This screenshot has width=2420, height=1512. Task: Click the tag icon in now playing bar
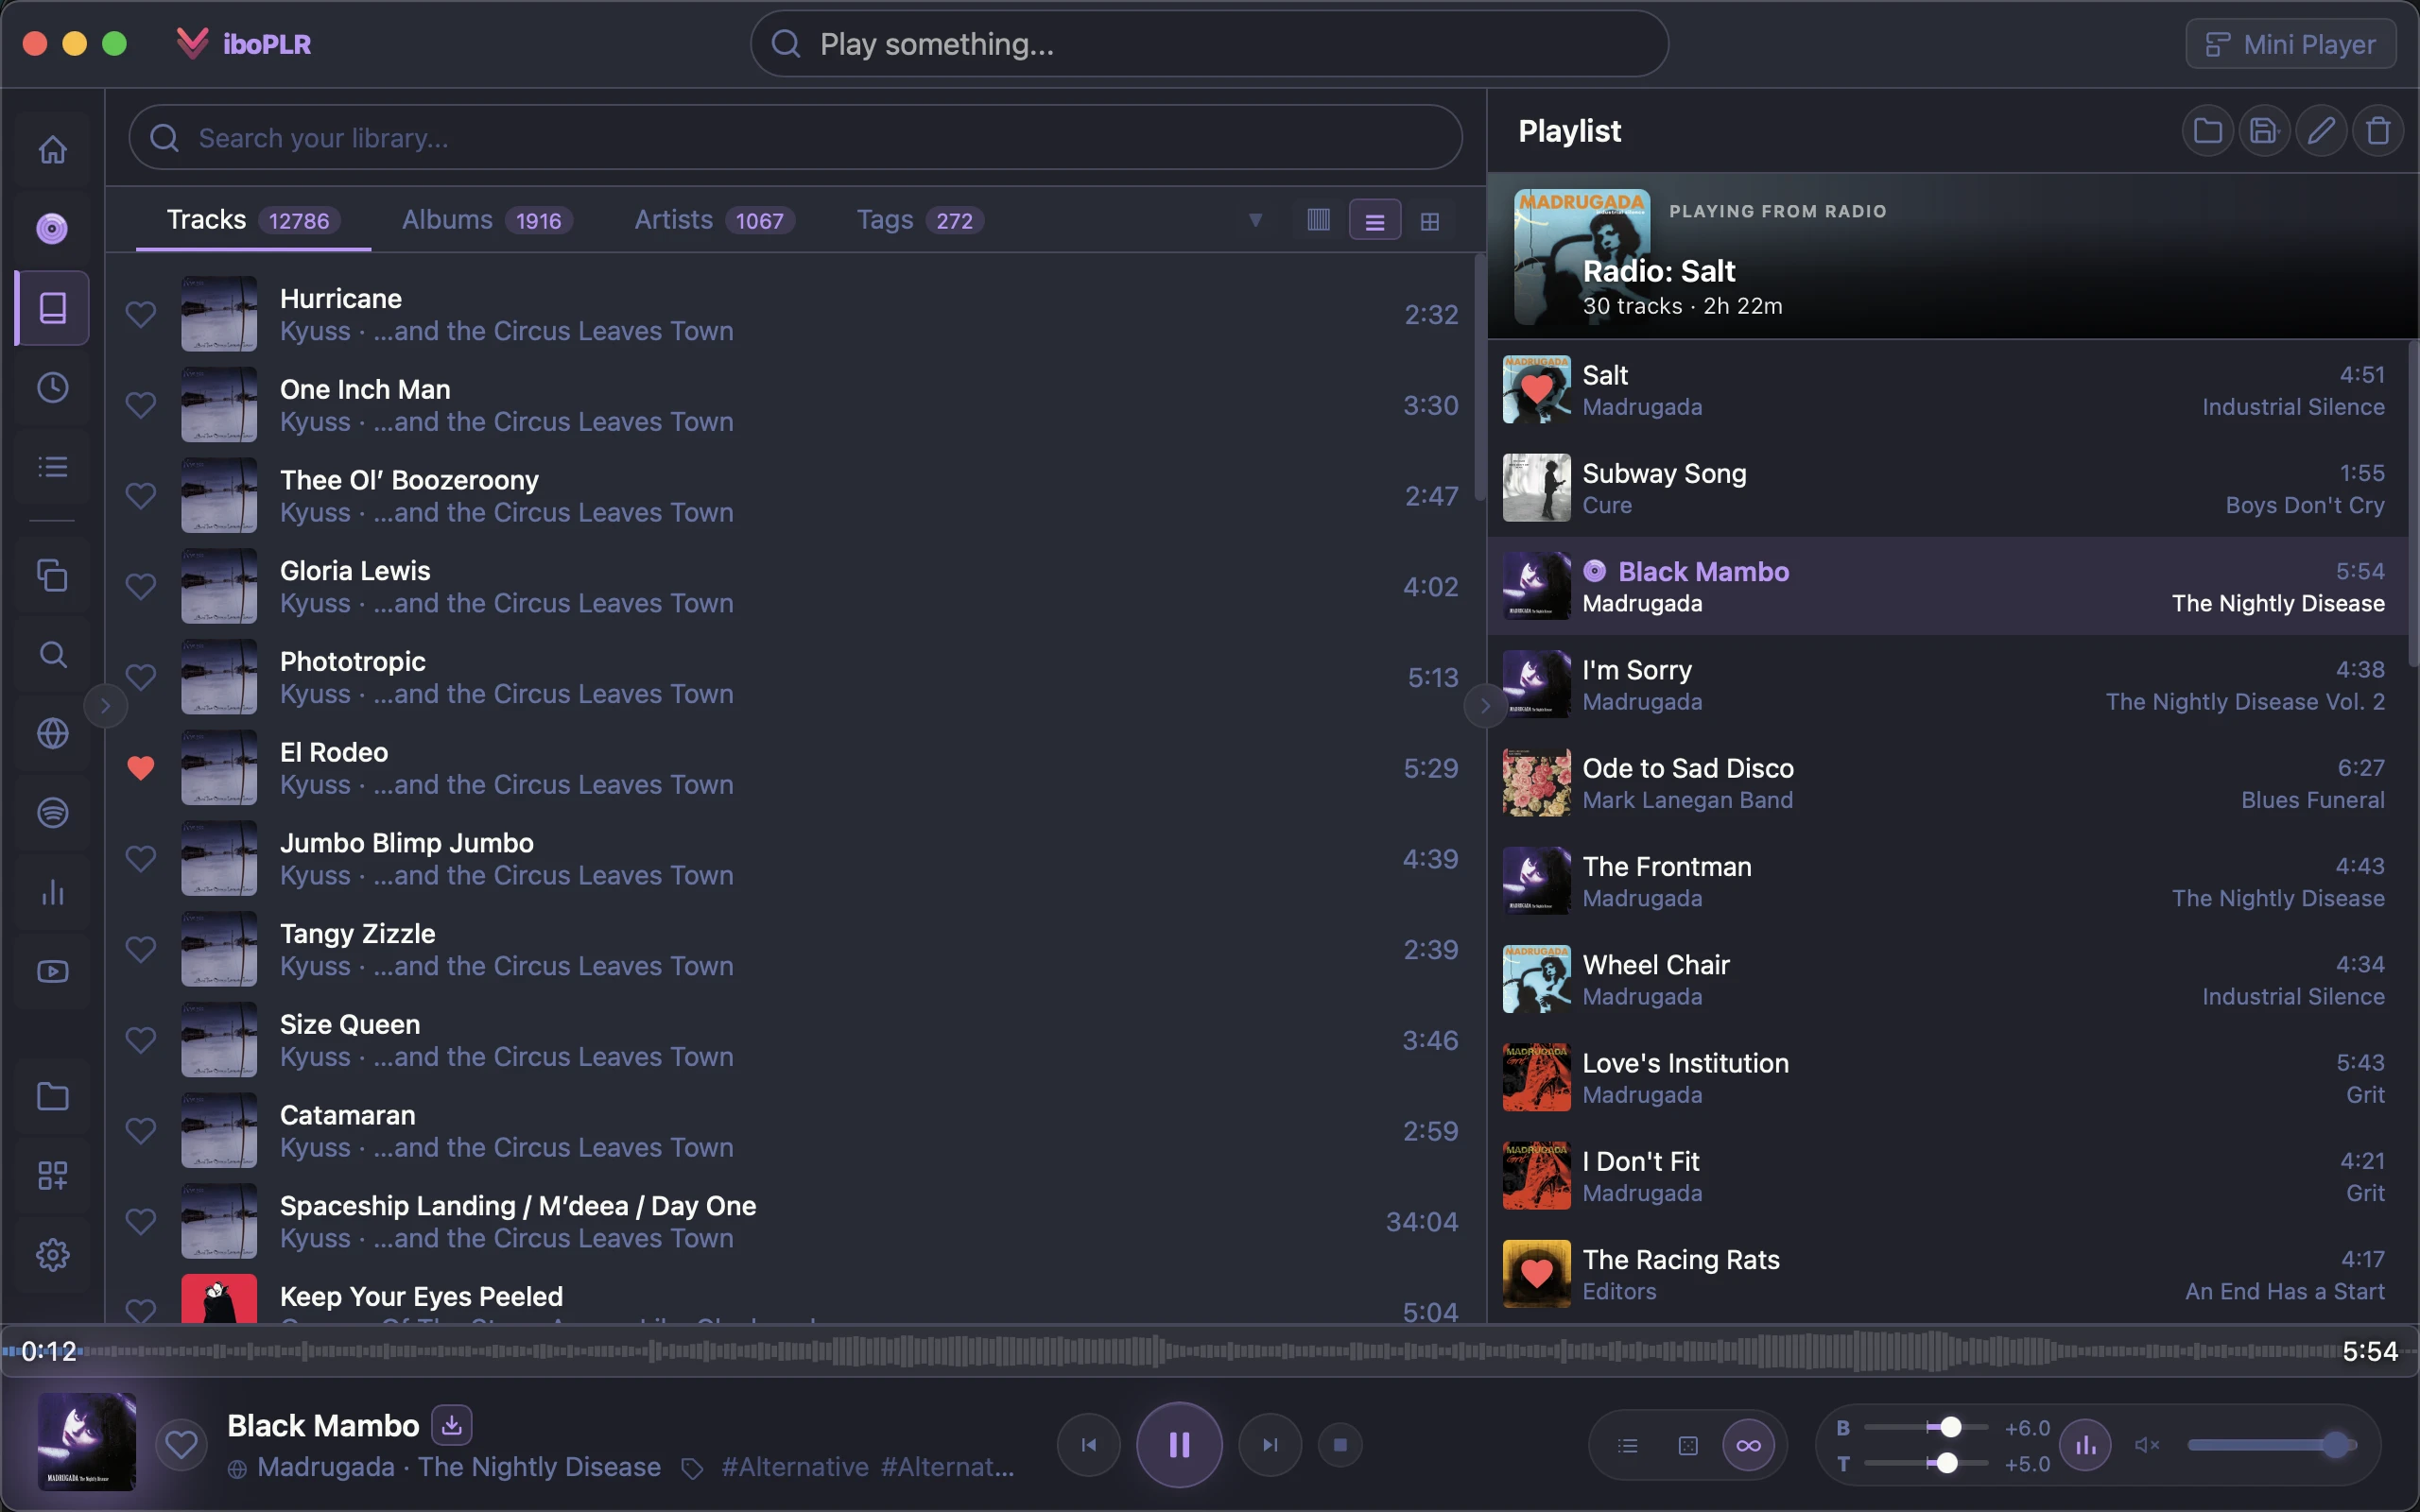click(692, 1468)
